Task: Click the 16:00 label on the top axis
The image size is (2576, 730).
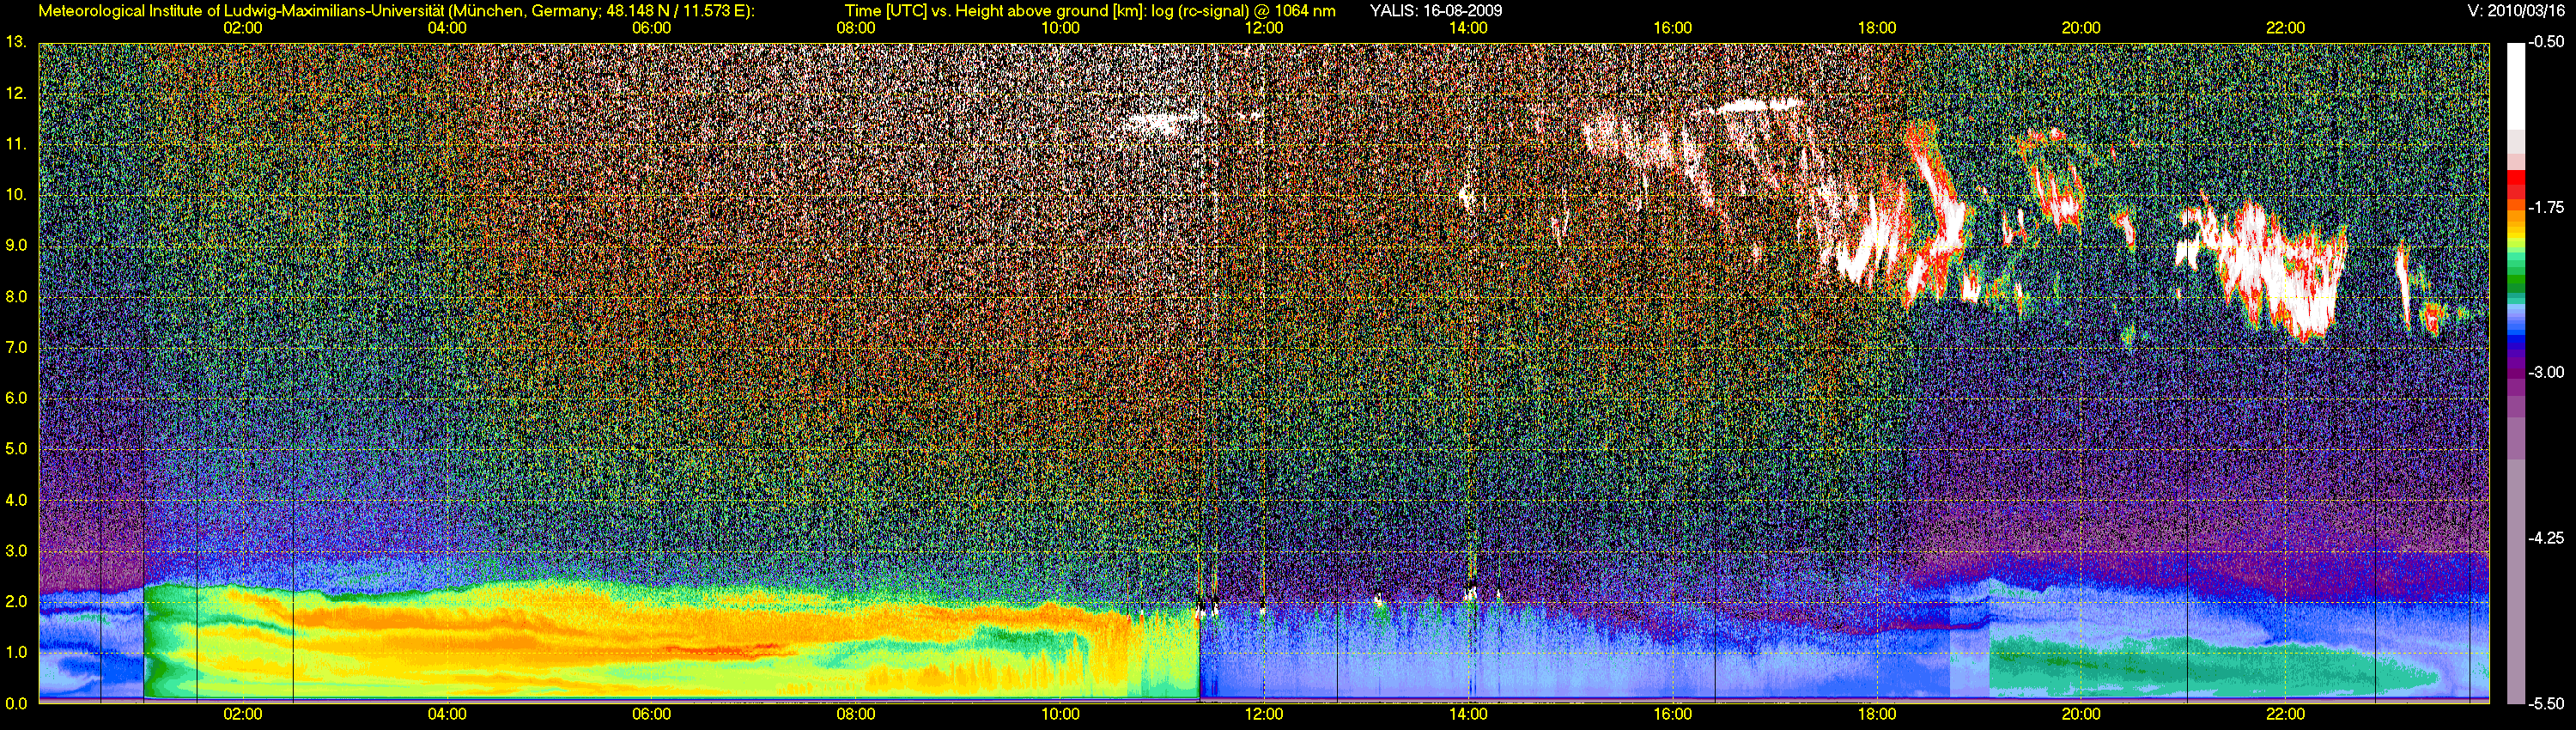Action: coord(1673,28)
